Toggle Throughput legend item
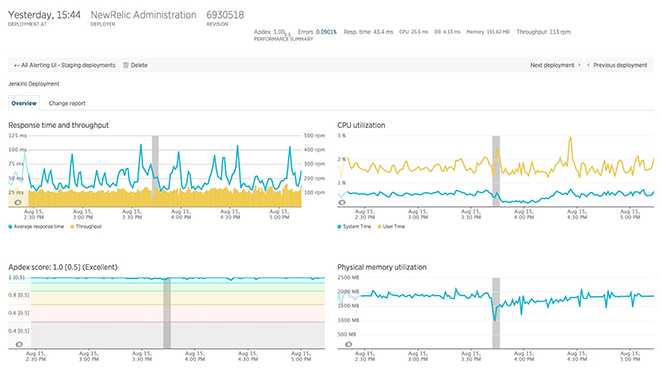 86,227
